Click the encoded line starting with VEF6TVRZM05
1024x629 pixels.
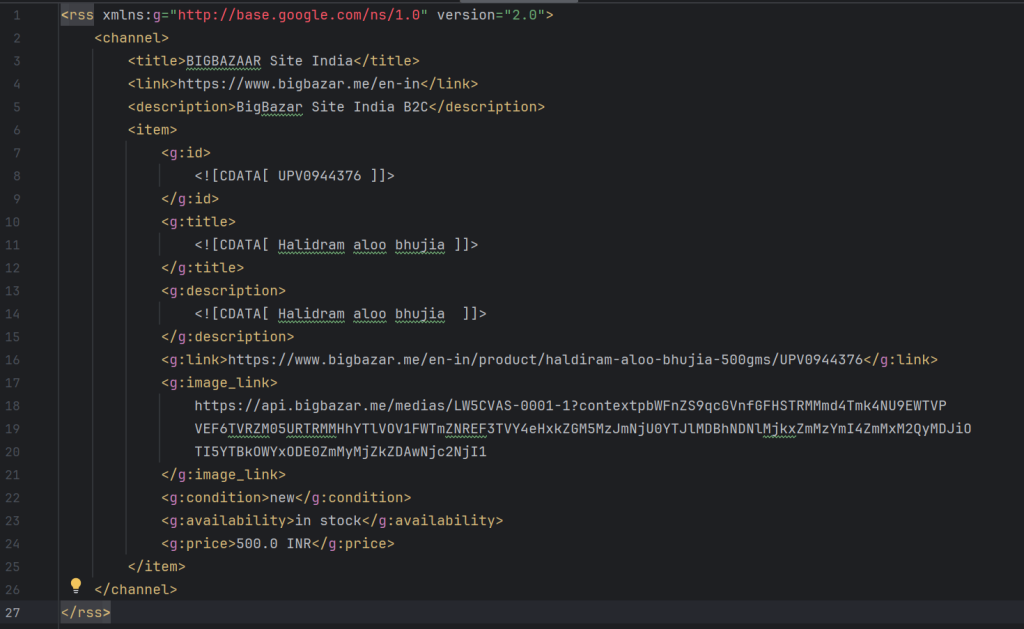click(x=583, y=428)
